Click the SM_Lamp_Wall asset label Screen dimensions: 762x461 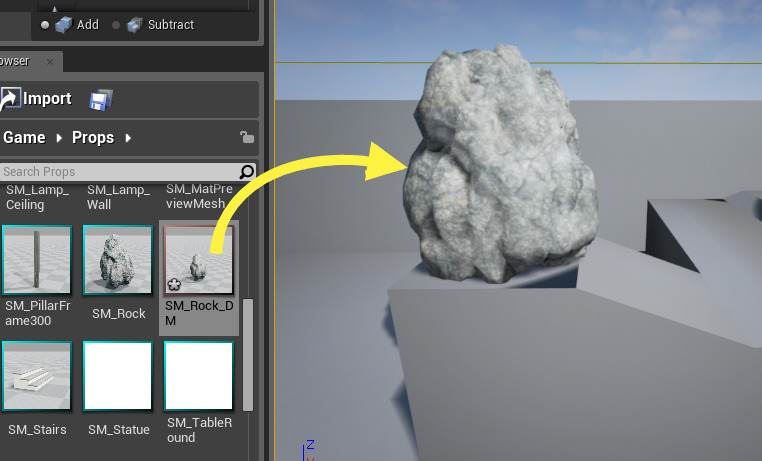pyautogui.click(x=119, y=197)
